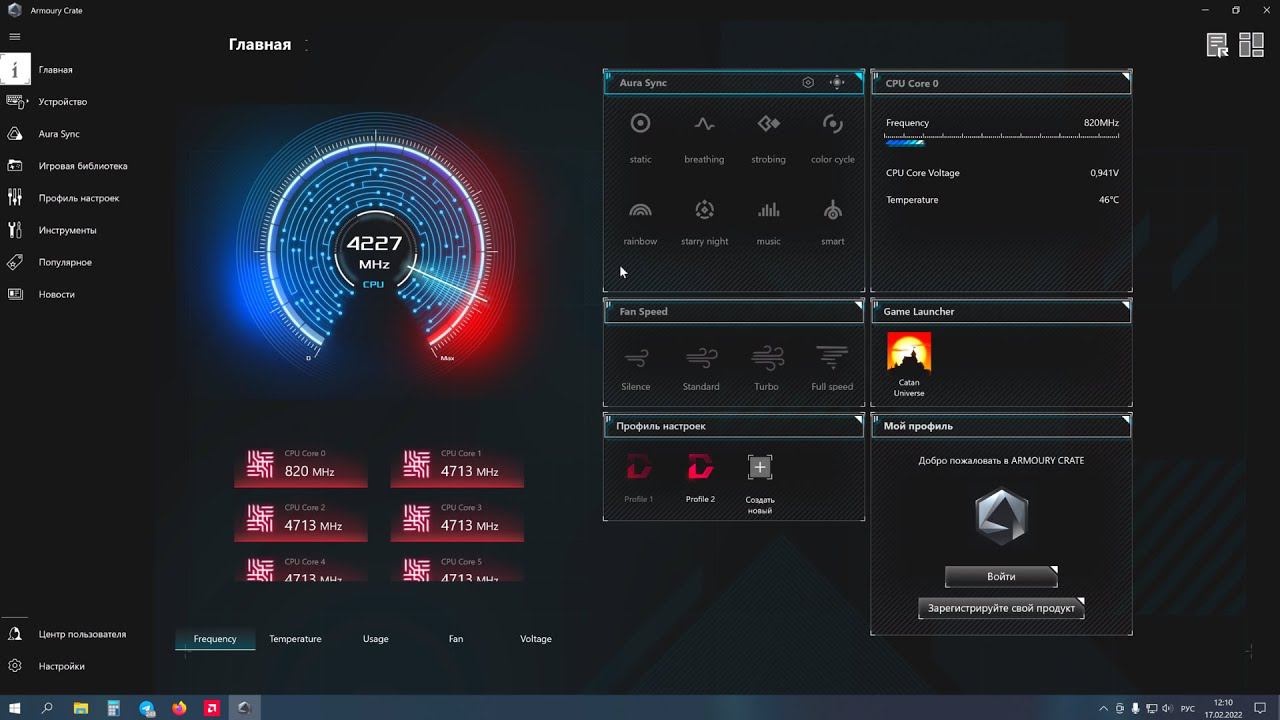
Task: Open Настройки at sidebar bottom
Action: (61, 666)
